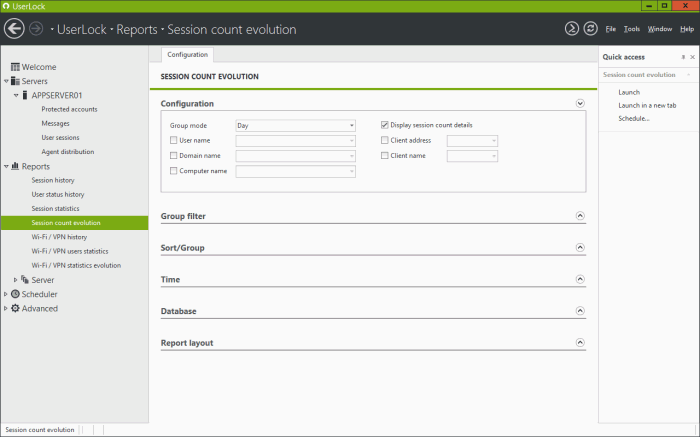Open the Client address dropdown
Image resolution: width=700 pixels, height=437 pixels.
(x=472, y=141)
